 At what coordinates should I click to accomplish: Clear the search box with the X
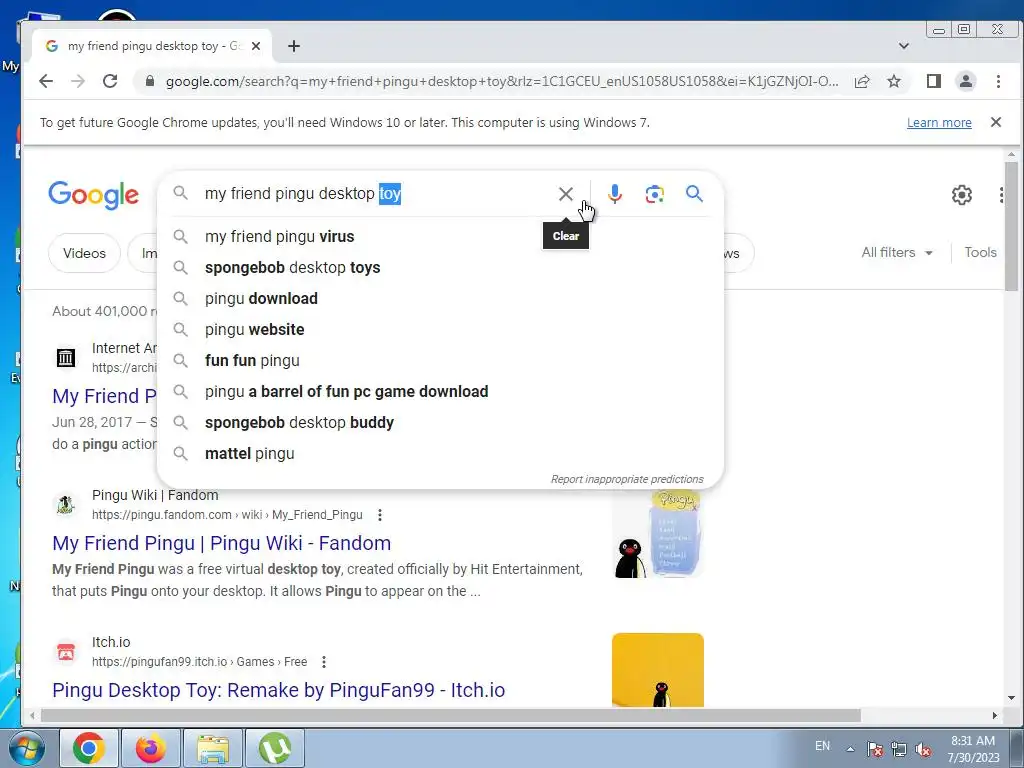click(x=566, y=194)
